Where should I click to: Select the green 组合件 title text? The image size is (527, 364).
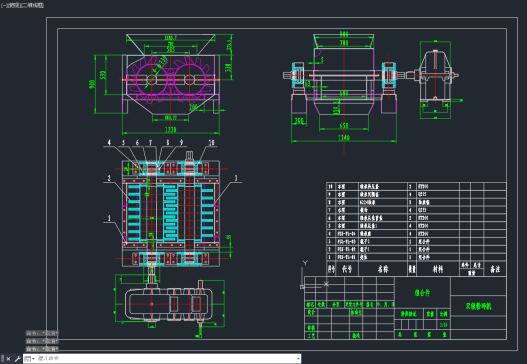[x=422, y=292]
